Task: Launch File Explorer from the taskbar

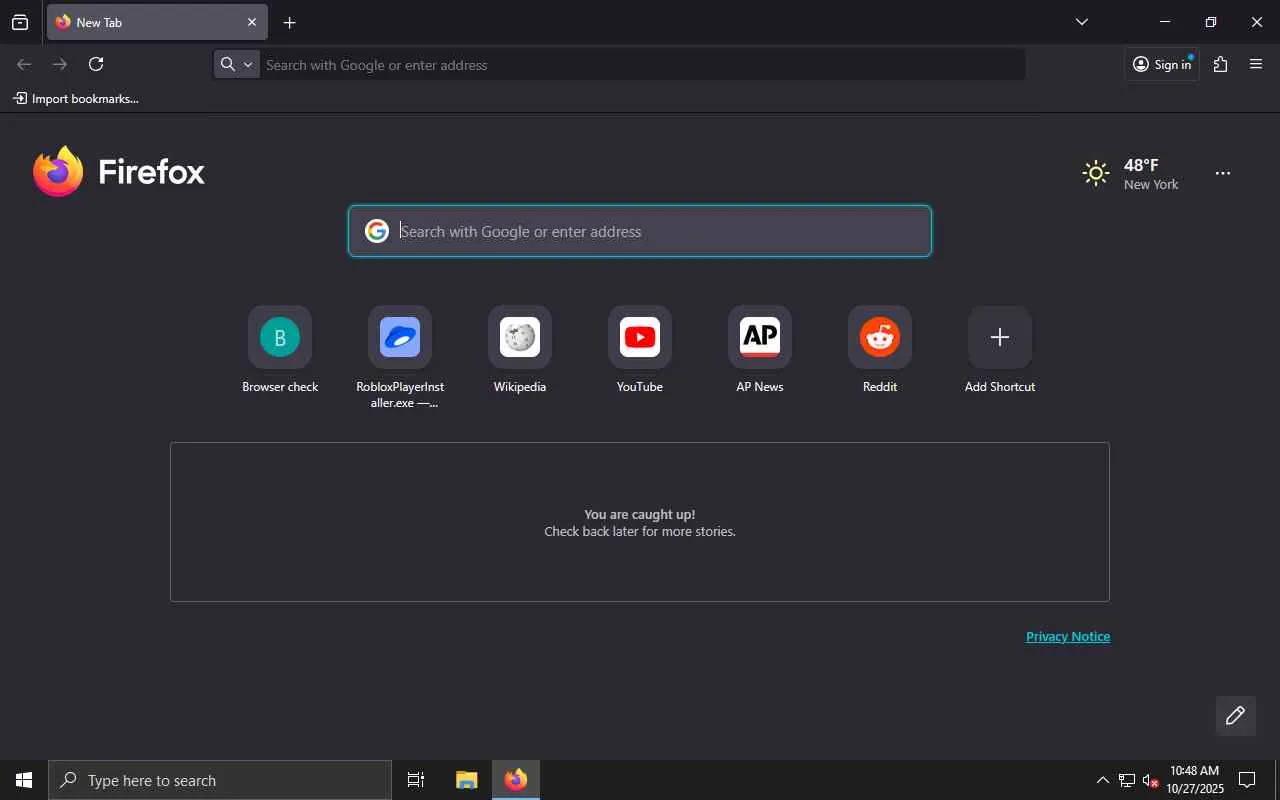Action: pyautogui.click(x=466, y=780)
